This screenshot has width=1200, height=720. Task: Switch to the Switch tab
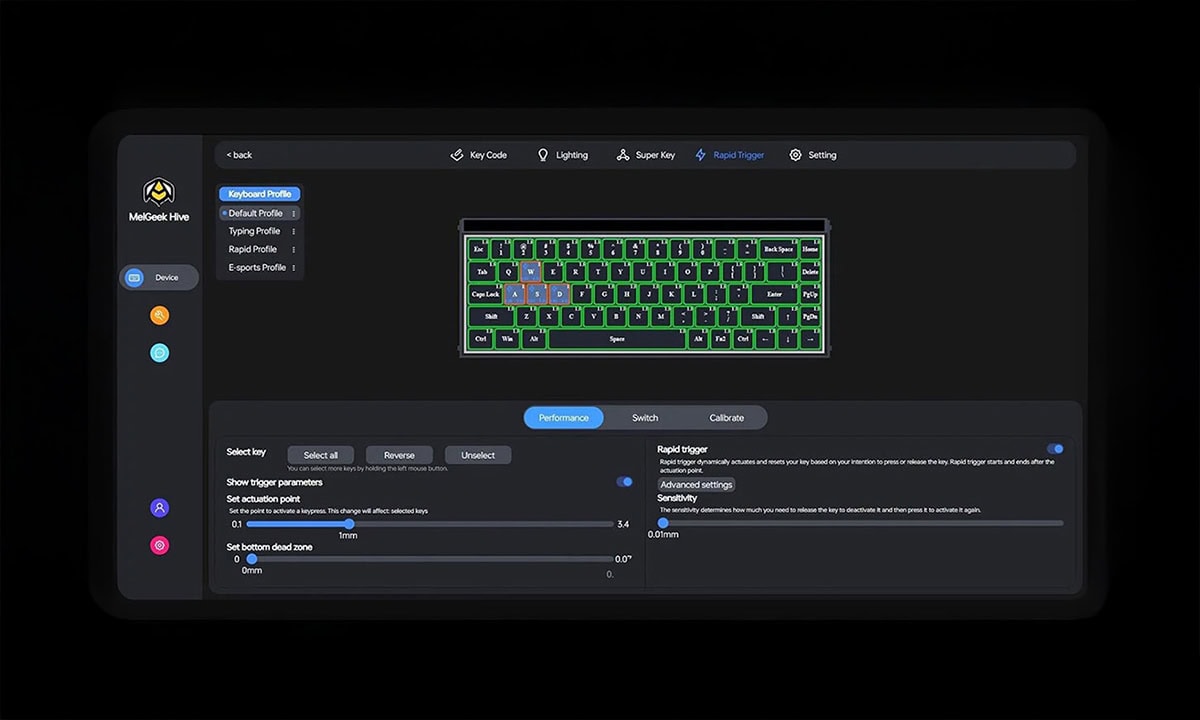click(644, 417)
